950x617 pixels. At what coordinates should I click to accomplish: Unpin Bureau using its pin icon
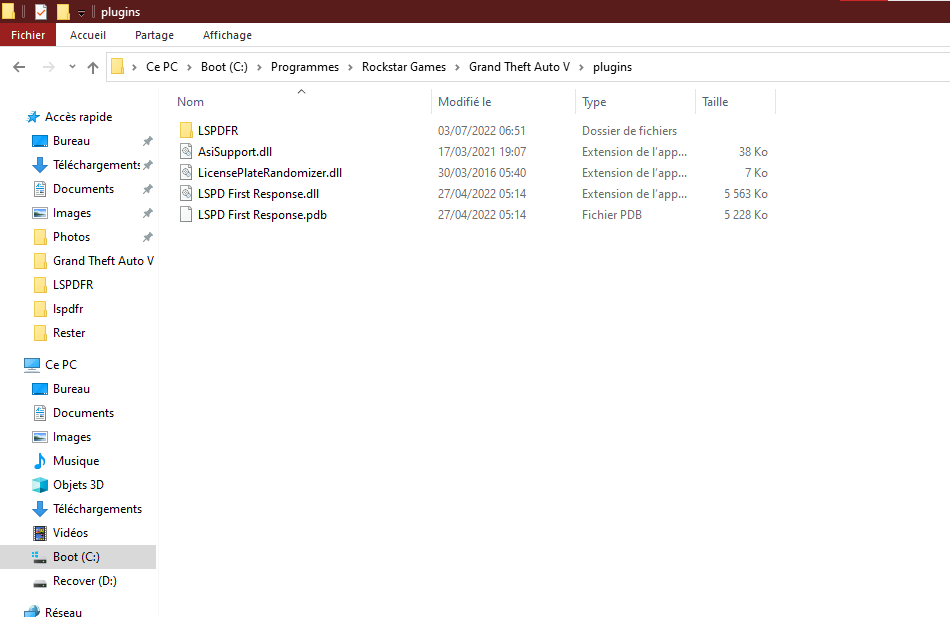pyautogui.click(x=147, y=141)
